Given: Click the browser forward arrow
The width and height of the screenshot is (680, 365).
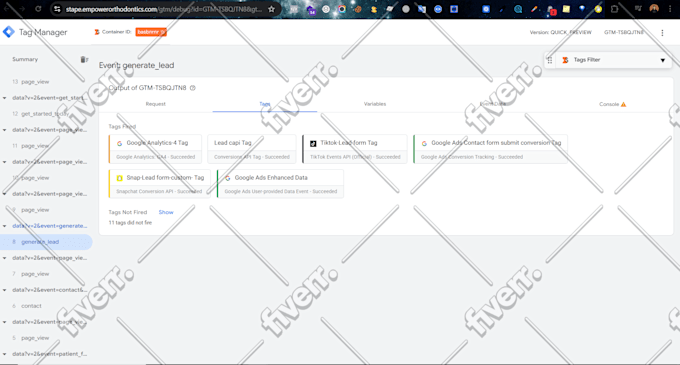Looking at the screenshot, I should [22, 9].
